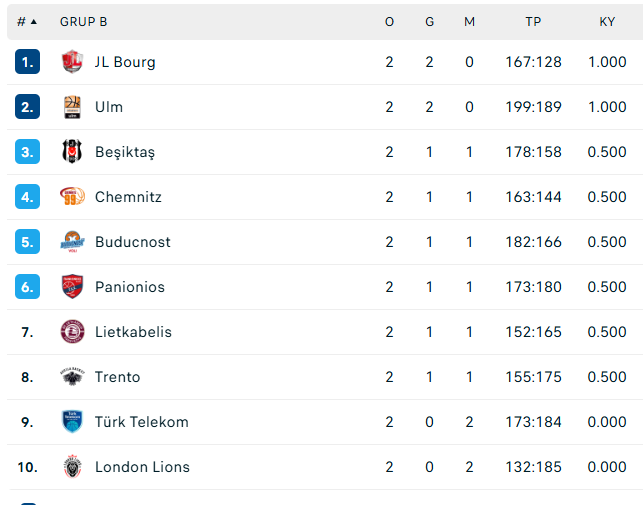Click the London Lions team logo
This screenshot has width=643, height=505.
tap(72, 467)
